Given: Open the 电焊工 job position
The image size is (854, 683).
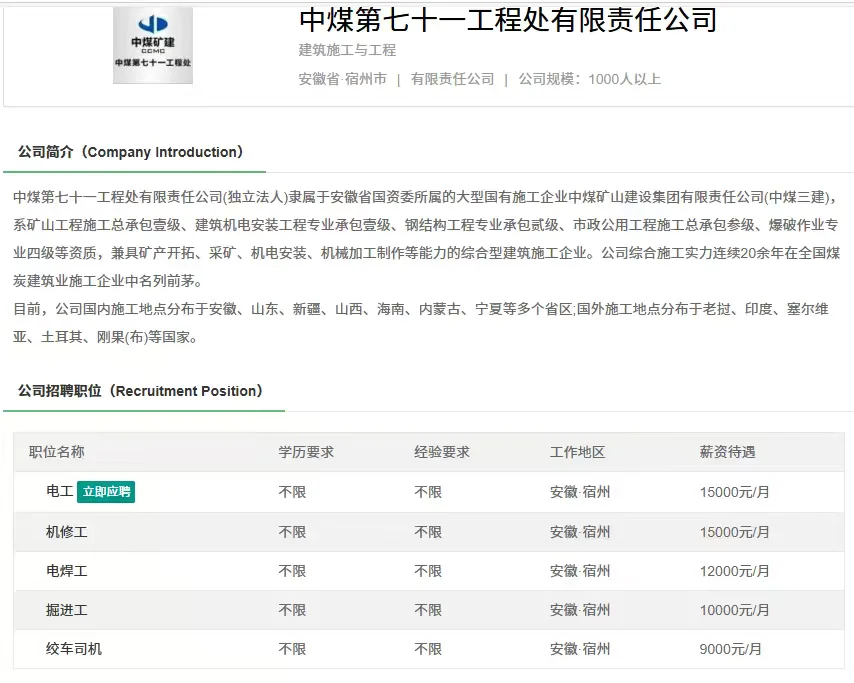Looking at the screenshot, I should [x=66, y=571].
